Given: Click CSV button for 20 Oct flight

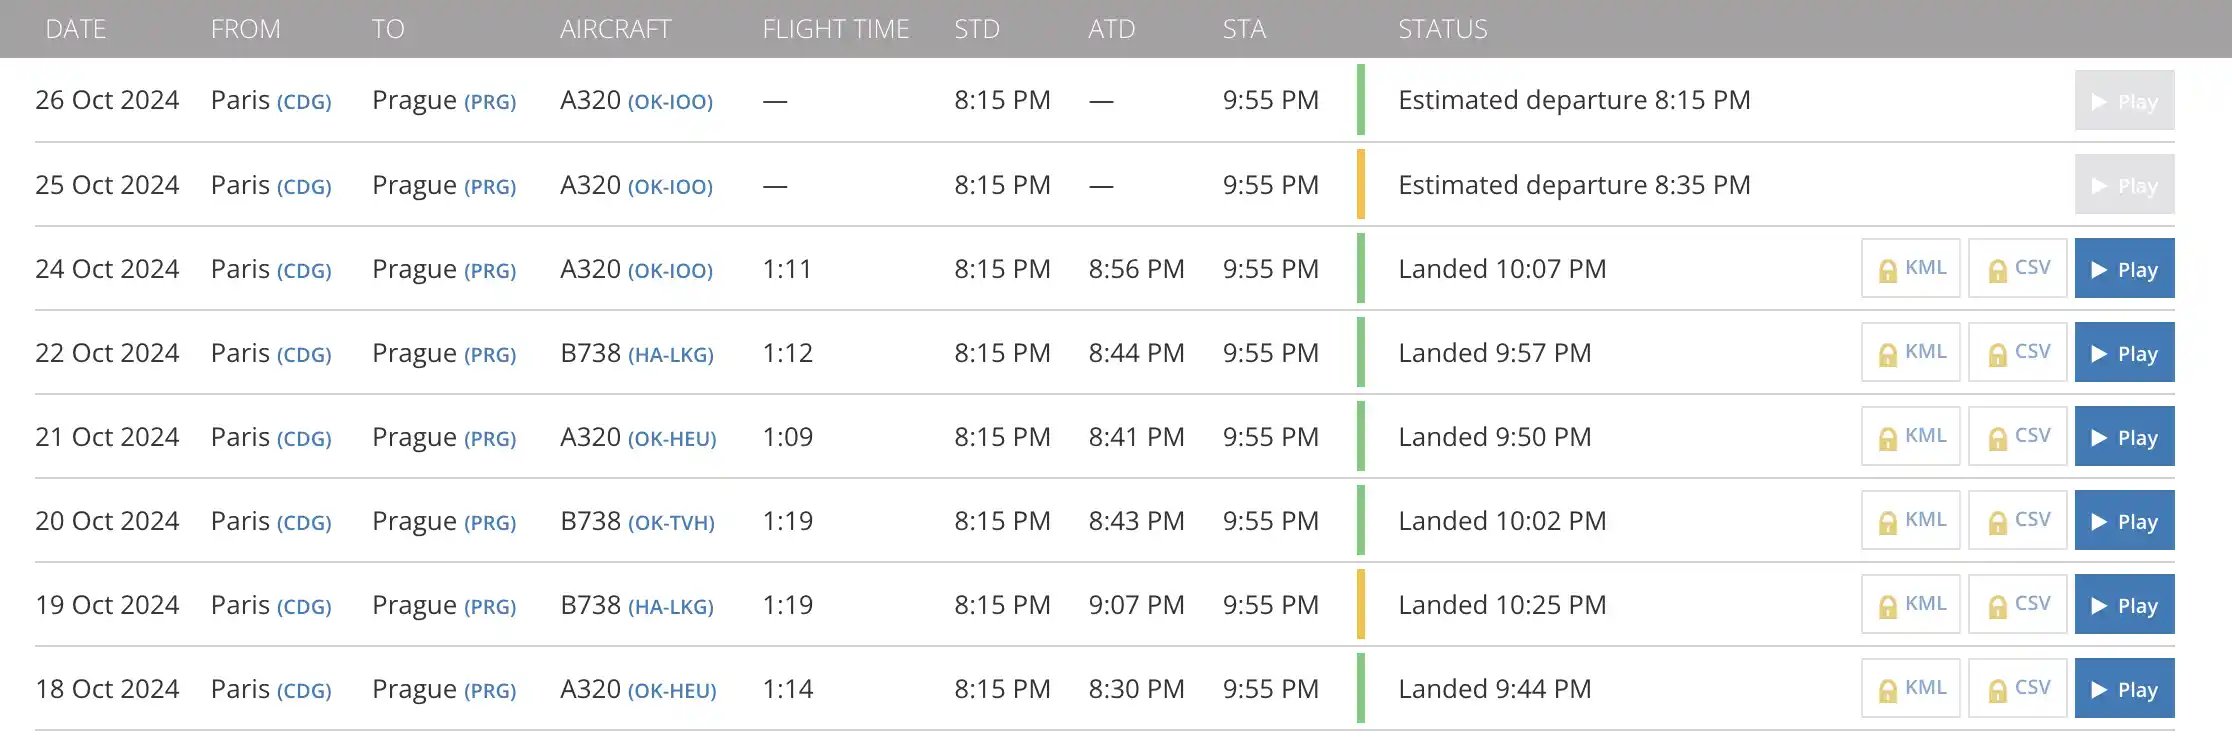Looking at the screenshot, I should (x=2018, y=520).
